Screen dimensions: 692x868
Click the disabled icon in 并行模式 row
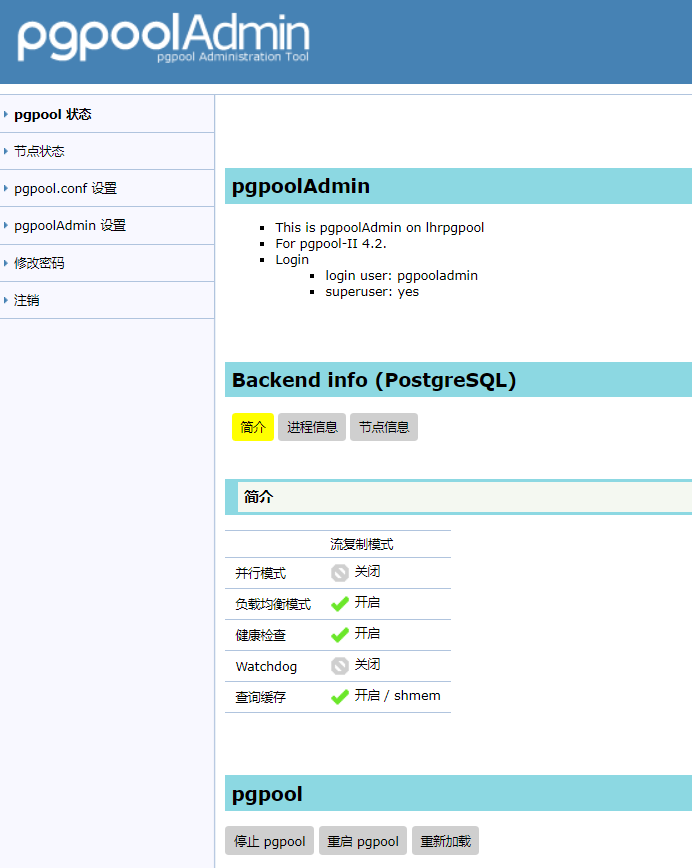point(340,573)
